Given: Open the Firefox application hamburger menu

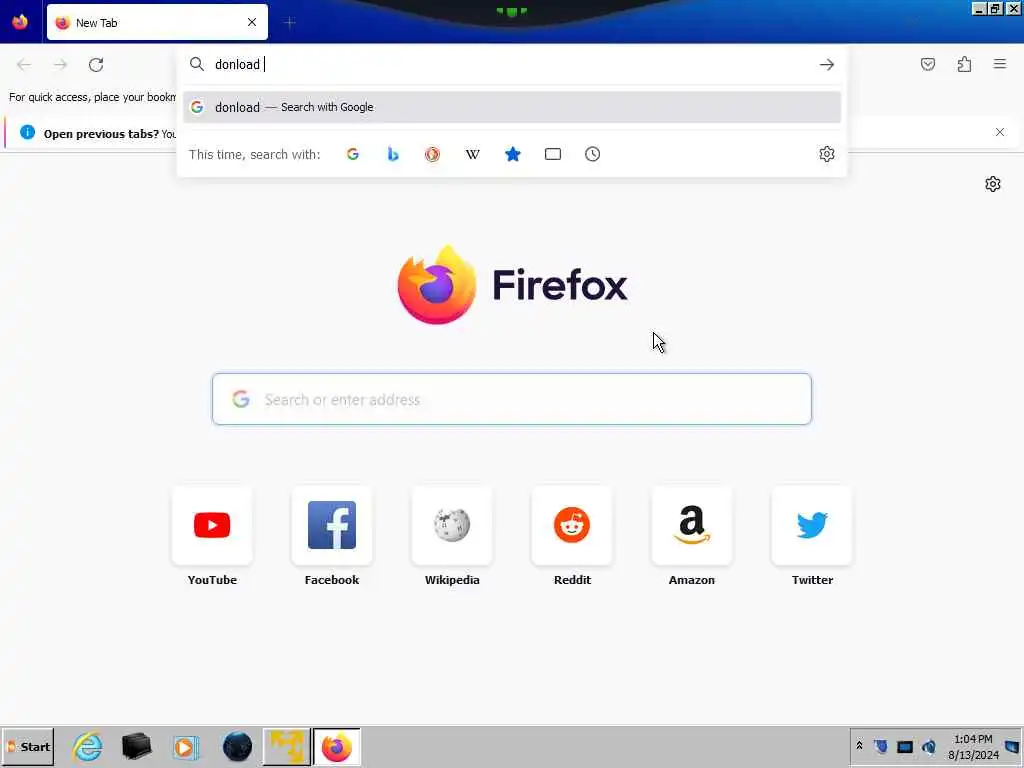Looking at the screenshot, I should pyautogui.click(x=999, y=64).
